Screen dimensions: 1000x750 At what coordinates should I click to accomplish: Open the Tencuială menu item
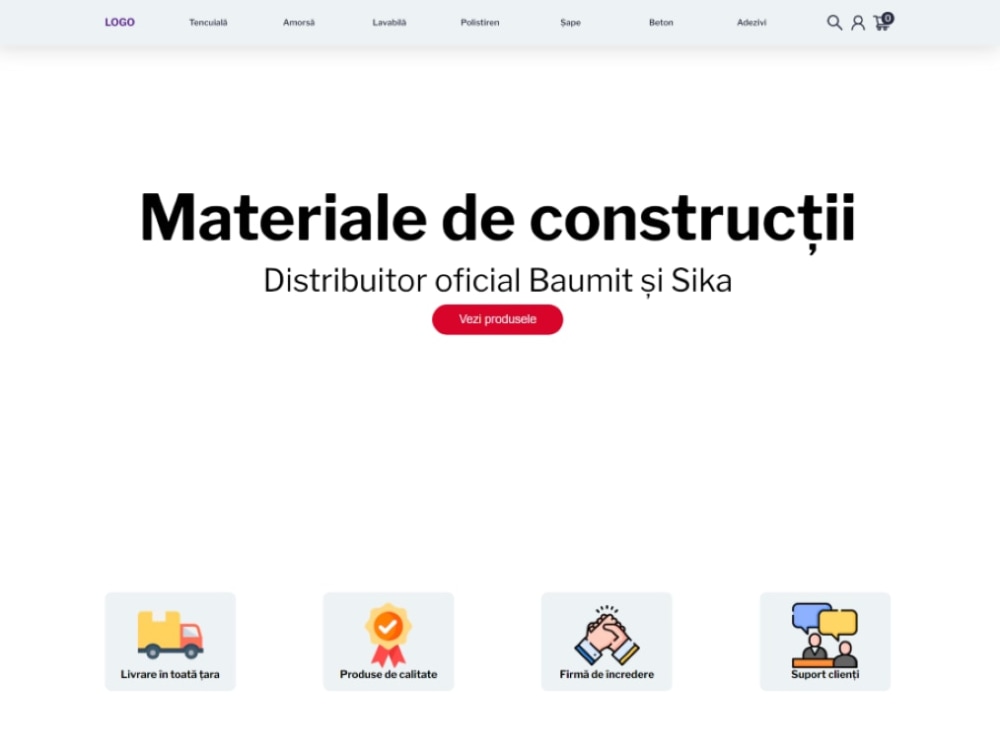[x=208, y=22]
